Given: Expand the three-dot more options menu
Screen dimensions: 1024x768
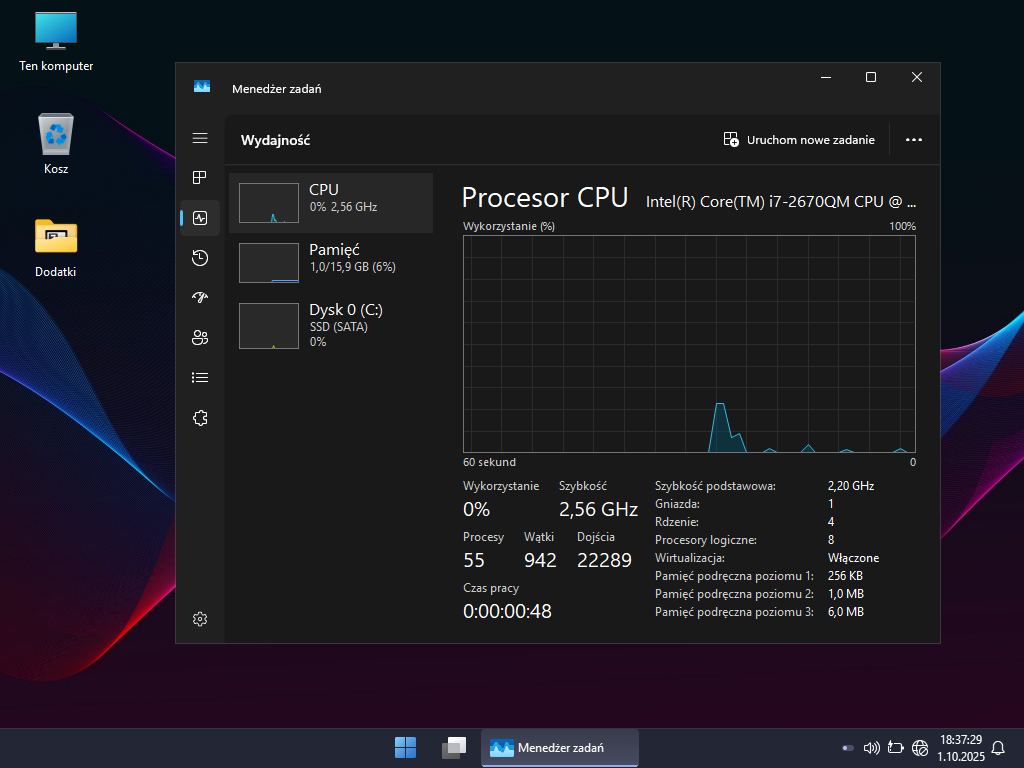Looking at the screenshot, I should (x=913, y=140).
